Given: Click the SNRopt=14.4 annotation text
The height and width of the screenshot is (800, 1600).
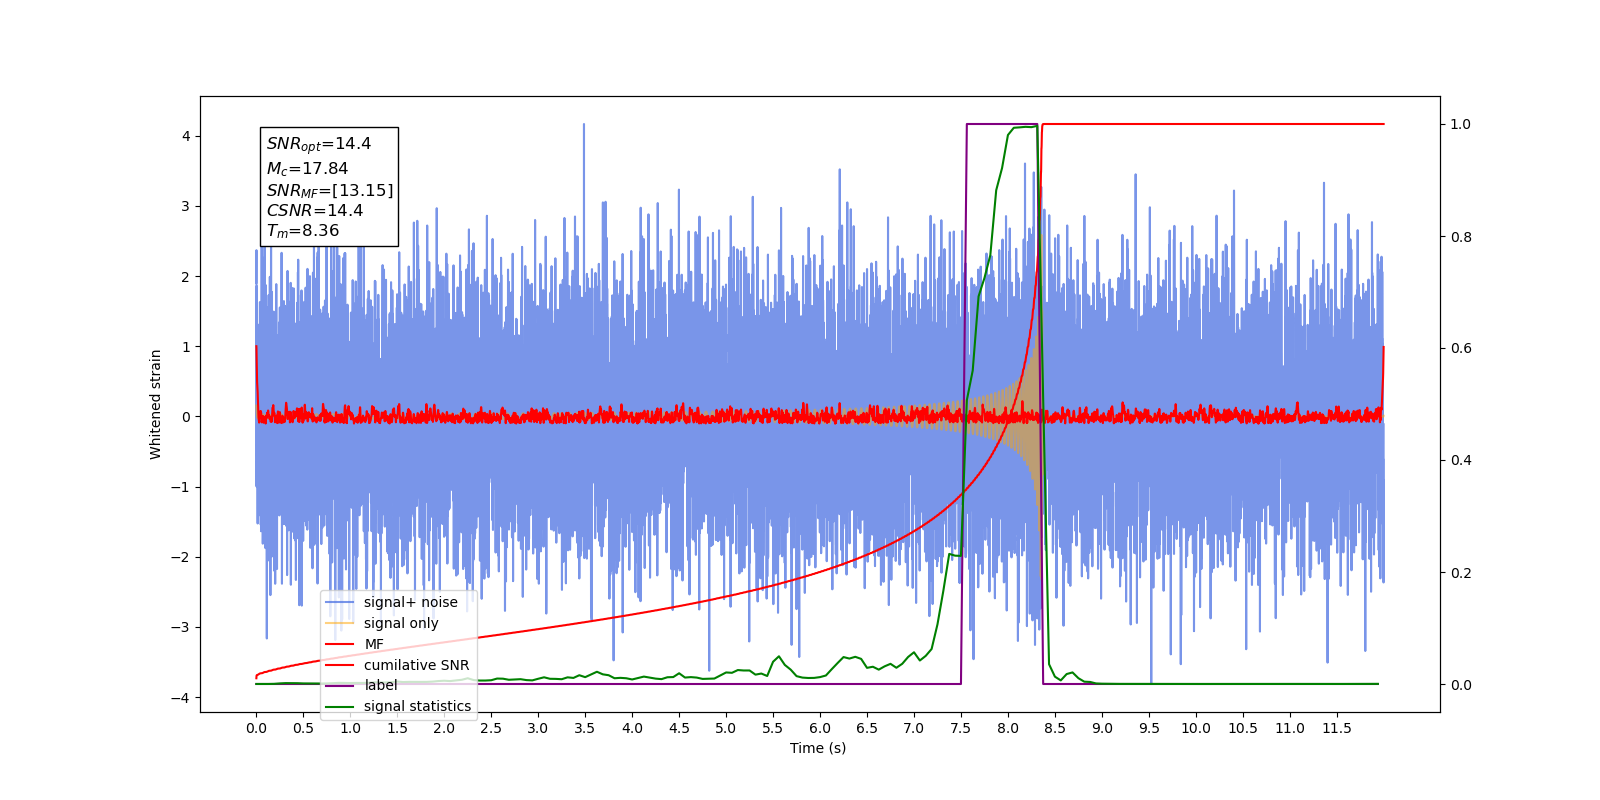Looking at the screenshot, I should pos(318,144).
